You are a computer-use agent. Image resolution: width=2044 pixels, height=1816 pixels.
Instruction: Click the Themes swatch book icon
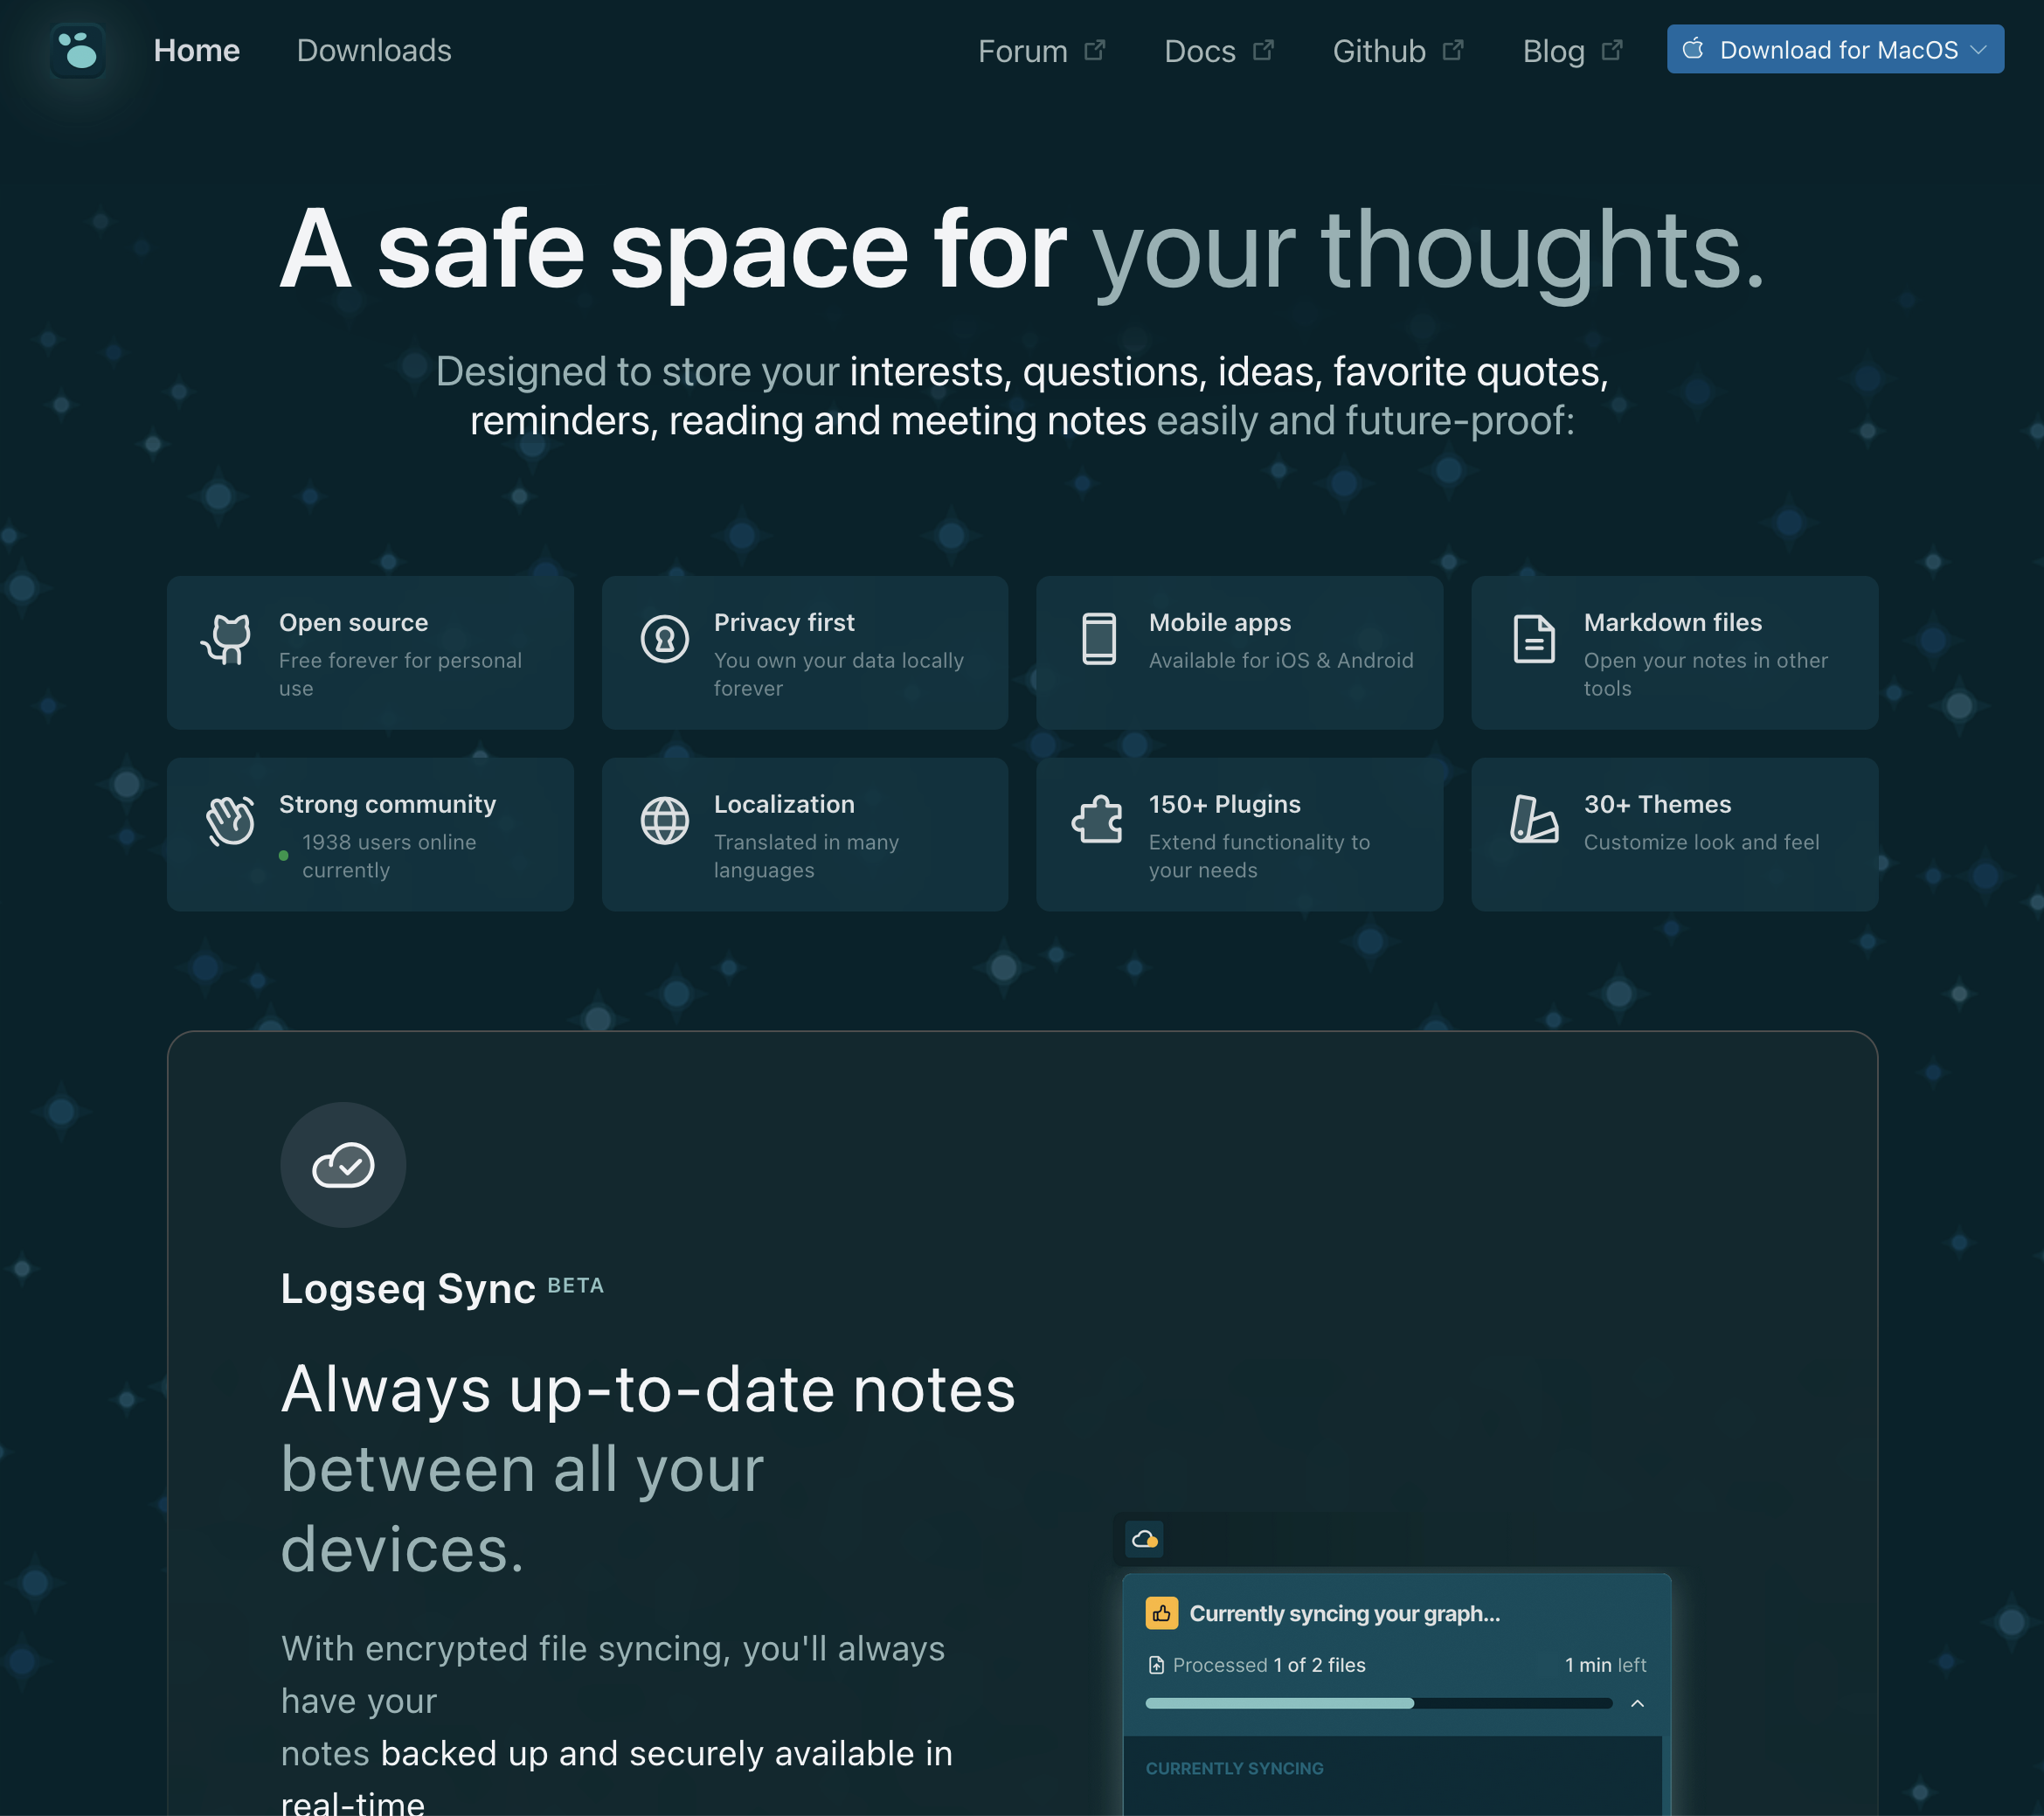[1533, 821]
